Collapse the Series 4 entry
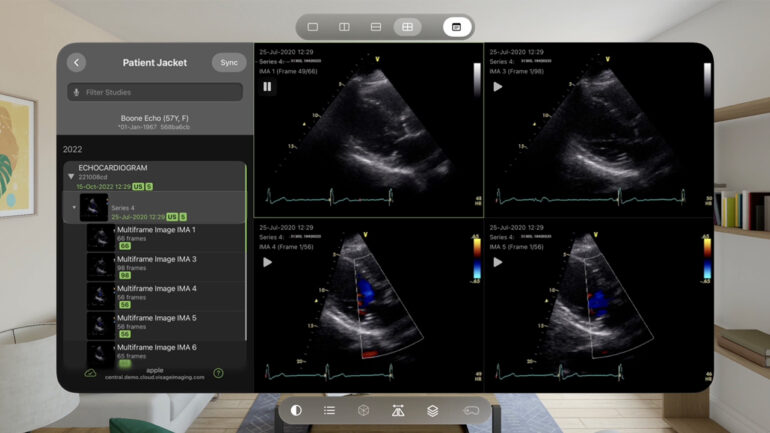The image size is (770, 433). [x=74, y=208]
